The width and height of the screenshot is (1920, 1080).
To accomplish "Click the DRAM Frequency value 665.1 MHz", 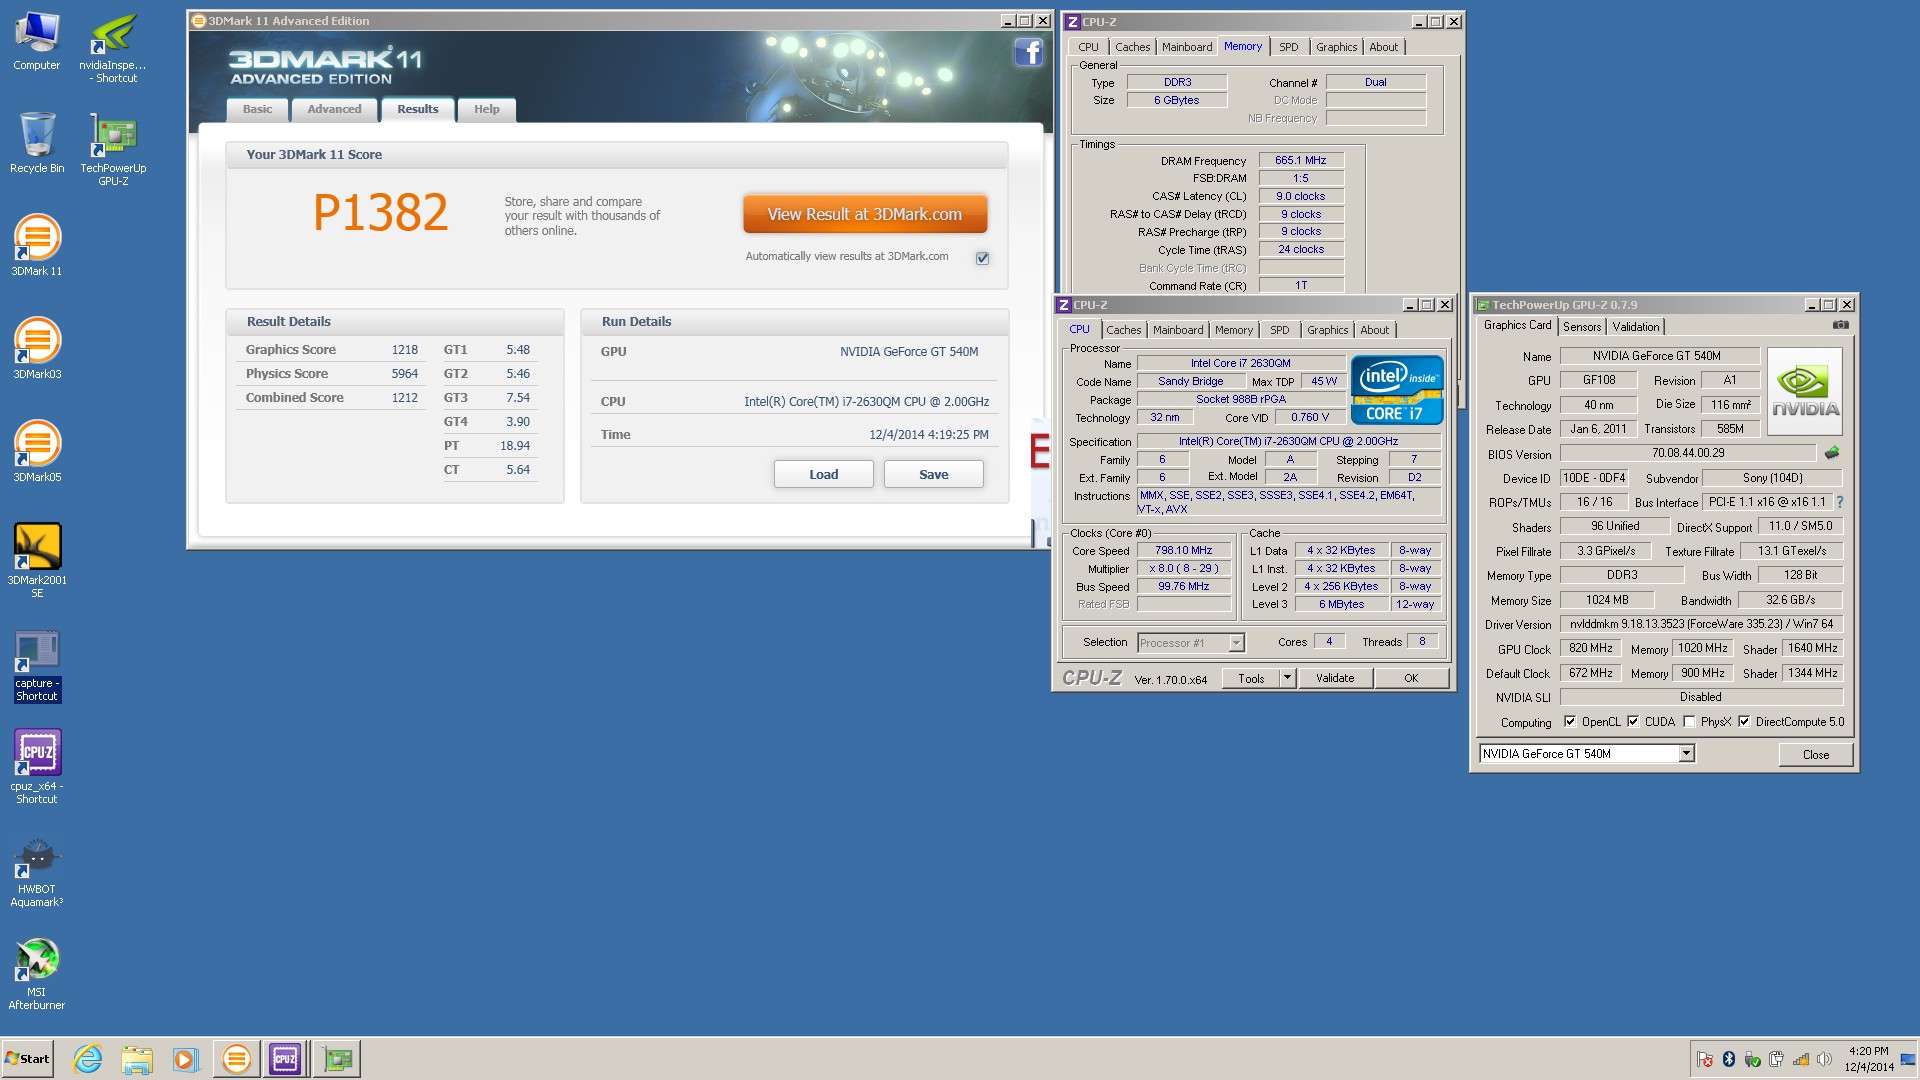I will (1300, 160).
